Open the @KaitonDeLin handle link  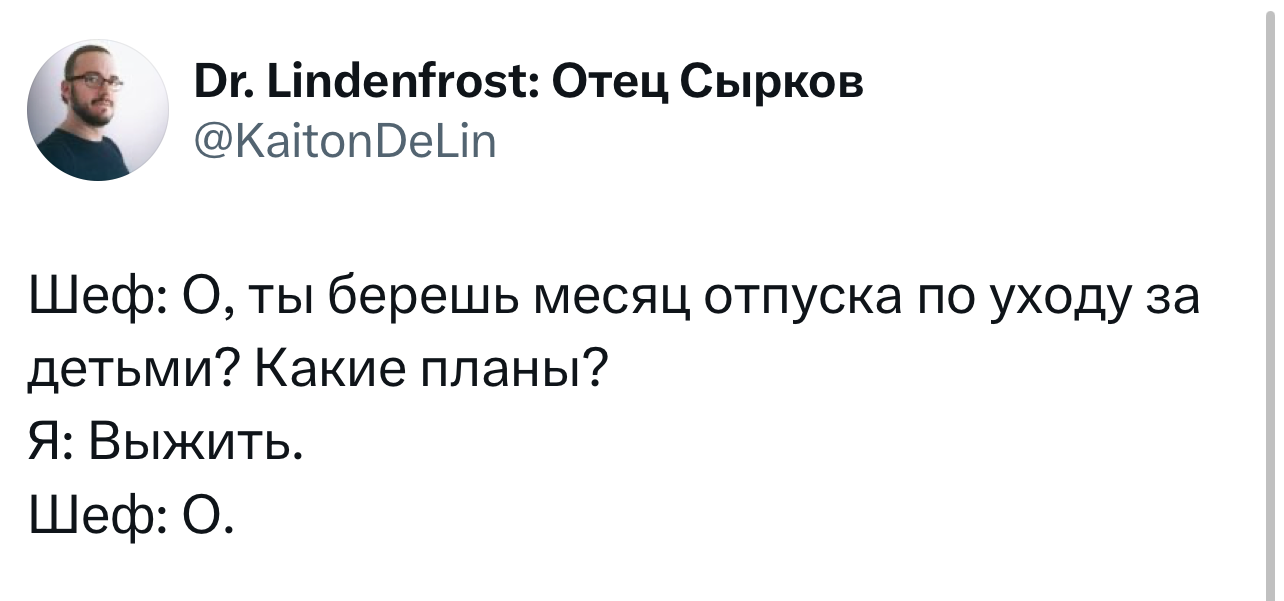point(340,141)
